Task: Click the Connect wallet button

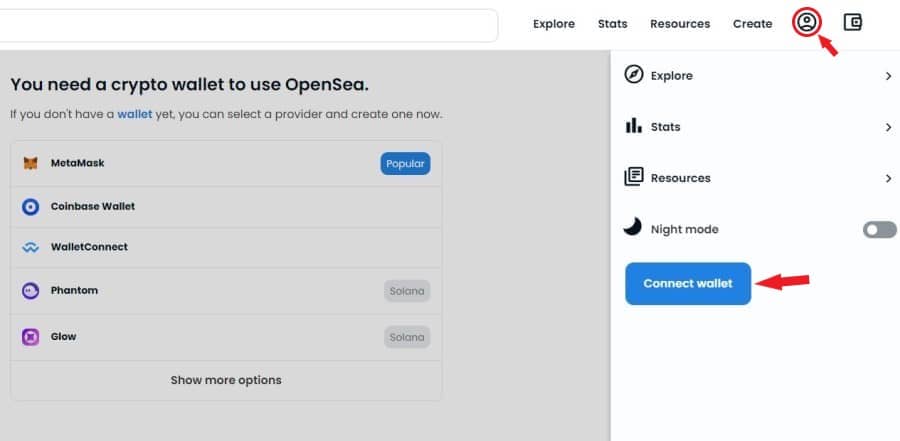Action: coord(688,284)
